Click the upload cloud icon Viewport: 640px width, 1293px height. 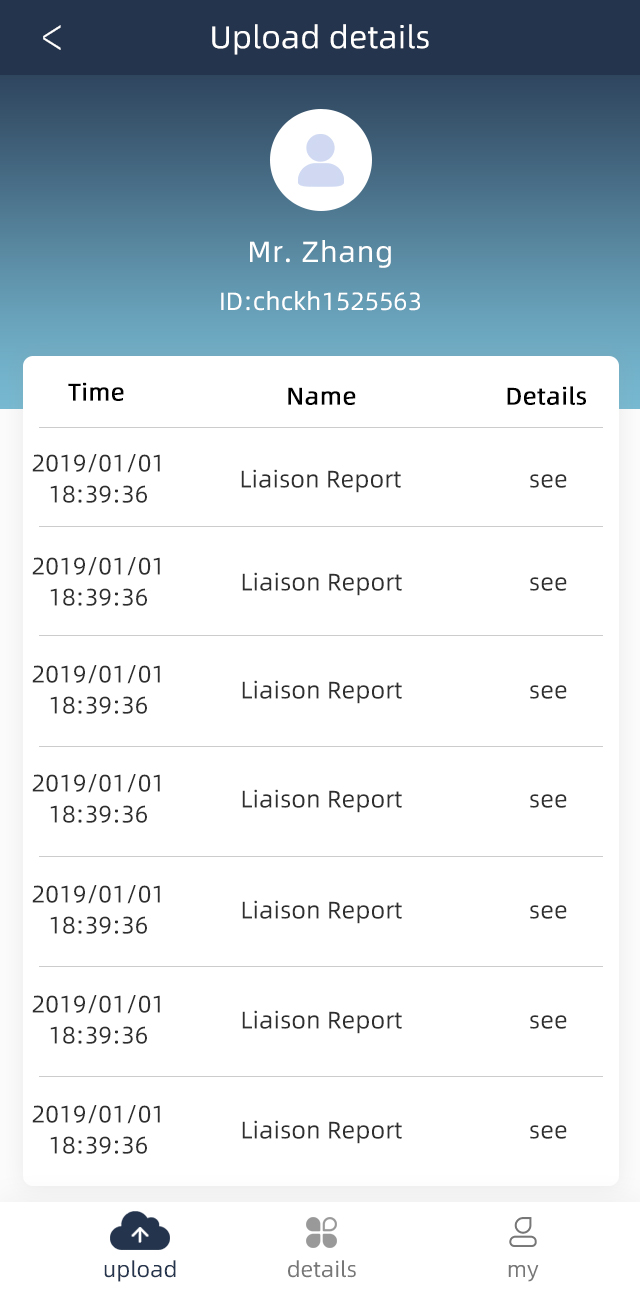140,1231
